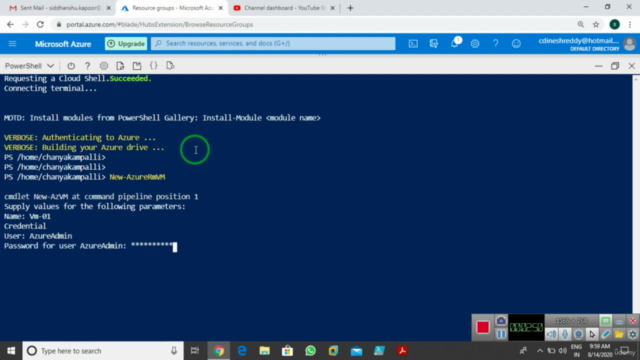The width and height of the screenshot is (640, 360).
Task: Open the Chrome profile avatar
Action: point(615,24)
